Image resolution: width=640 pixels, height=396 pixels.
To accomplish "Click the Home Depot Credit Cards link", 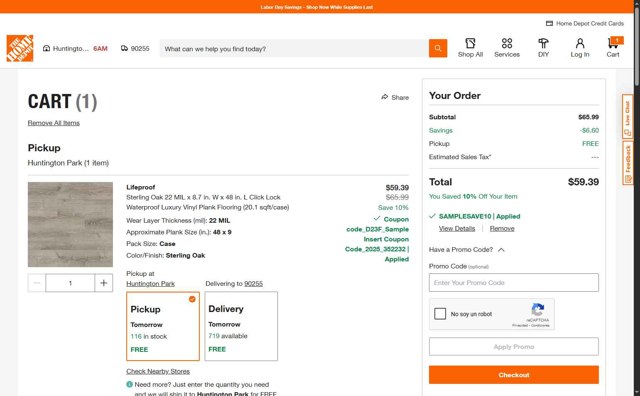I will [x=585, y=24].
